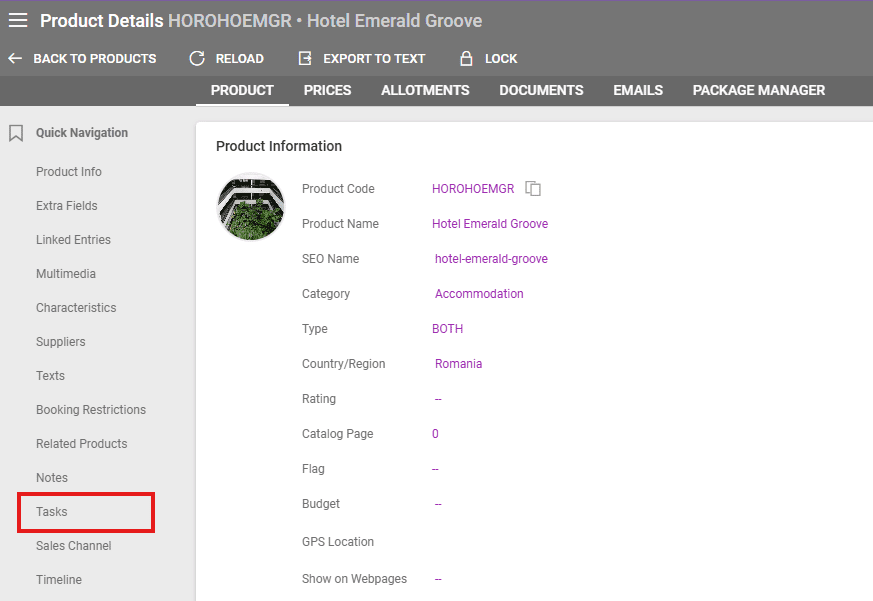Open the hotel product thumbnail image
Image resolution: width=873 pixels, height=601 pixels.
point(251,207)
